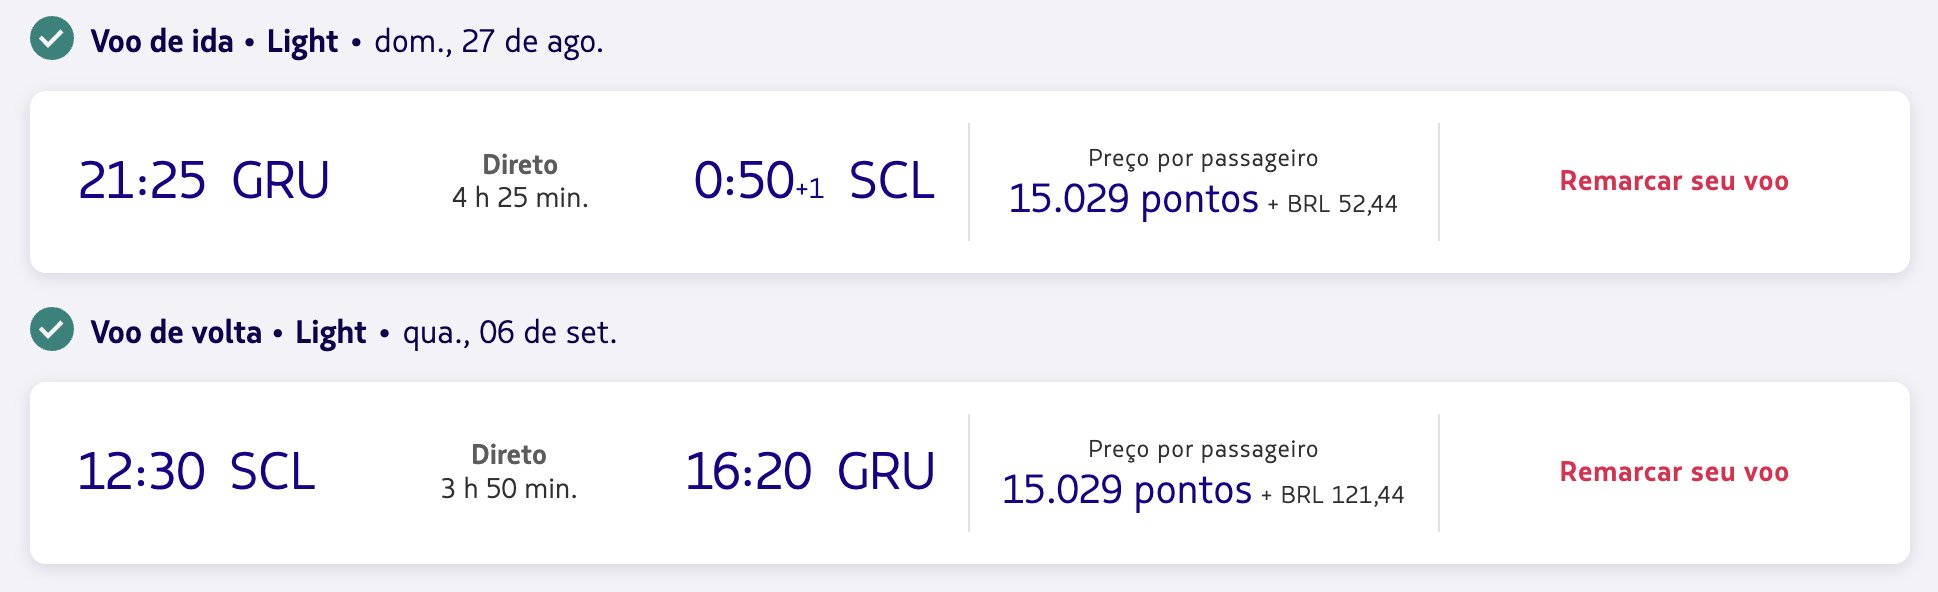Select the 12:30 SCL departure time
This screenshot has width=1938, height=592.
[x=197, y=472]
